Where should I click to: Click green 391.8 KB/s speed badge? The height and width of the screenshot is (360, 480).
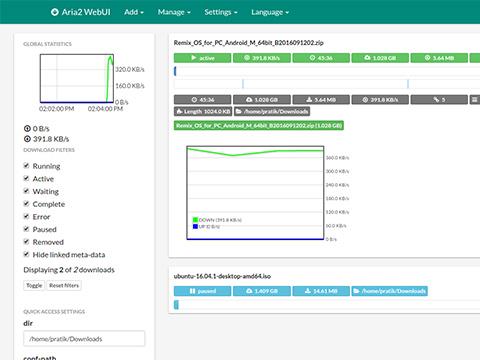pyautogui.click(x=262, y=58)
